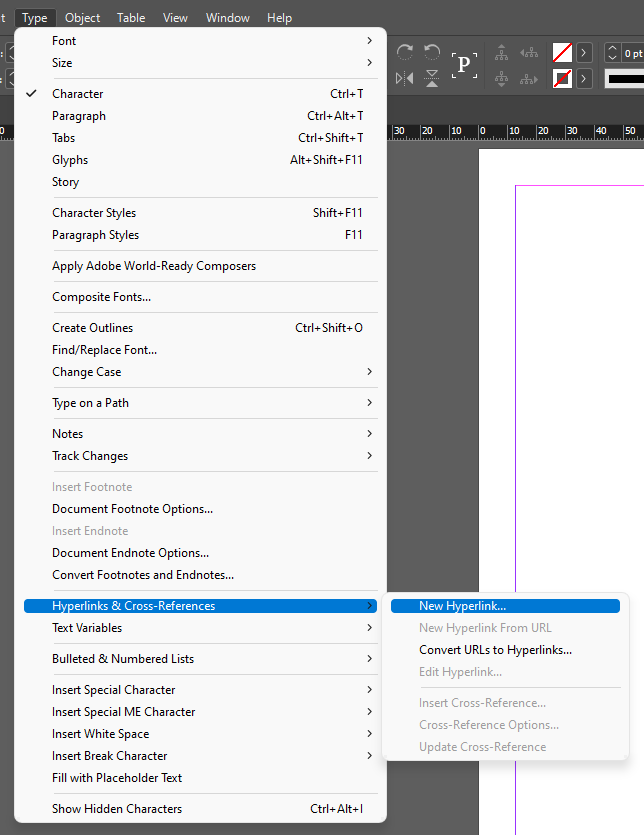Click the Select Content icon
The image size is (644, 835).
point(501,79)
